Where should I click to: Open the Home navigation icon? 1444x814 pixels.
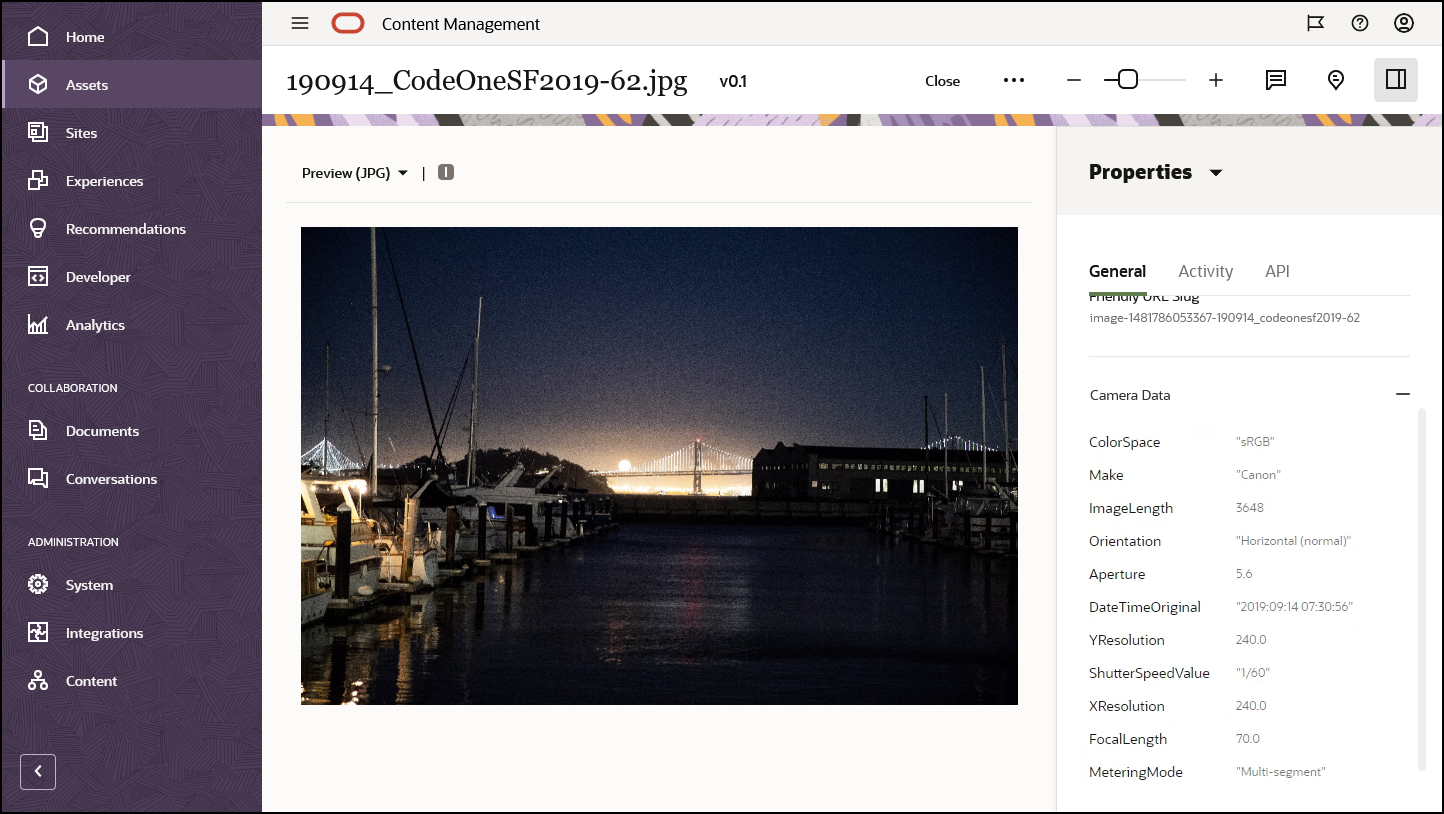pos(38,37)
